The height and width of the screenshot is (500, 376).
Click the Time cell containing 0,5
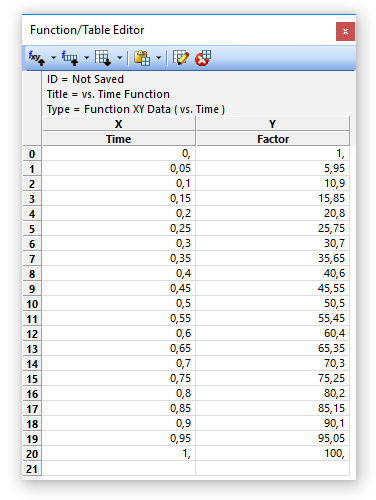click(x=119, y=303)
